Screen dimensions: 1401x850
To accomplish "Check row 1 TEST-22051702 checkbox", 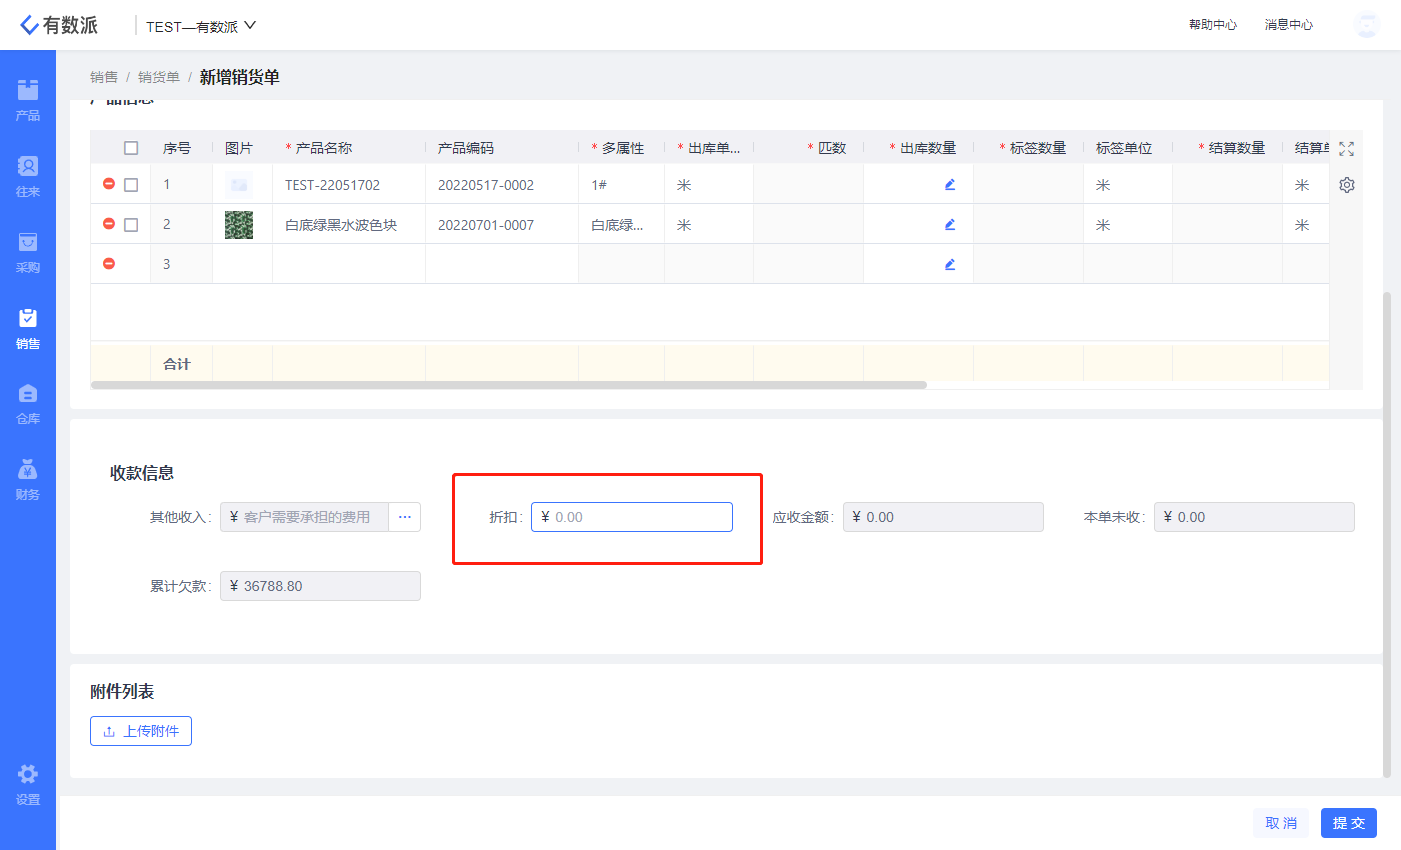I will (131, 185).
